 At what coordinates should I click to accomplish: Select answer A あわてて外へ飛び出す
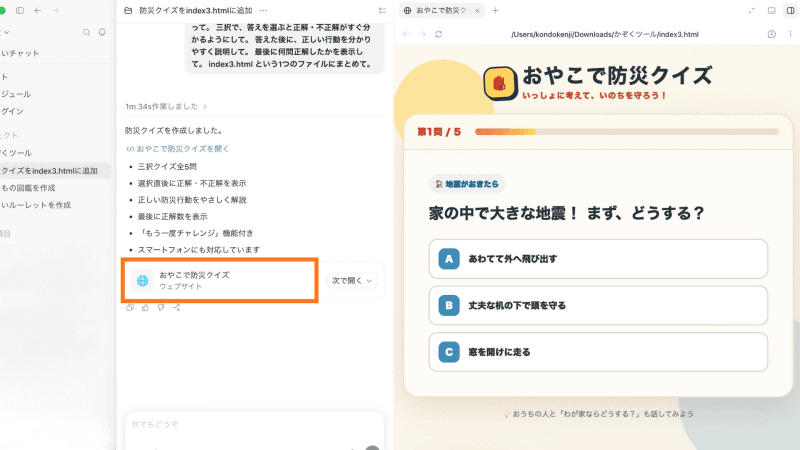(598, 259)
